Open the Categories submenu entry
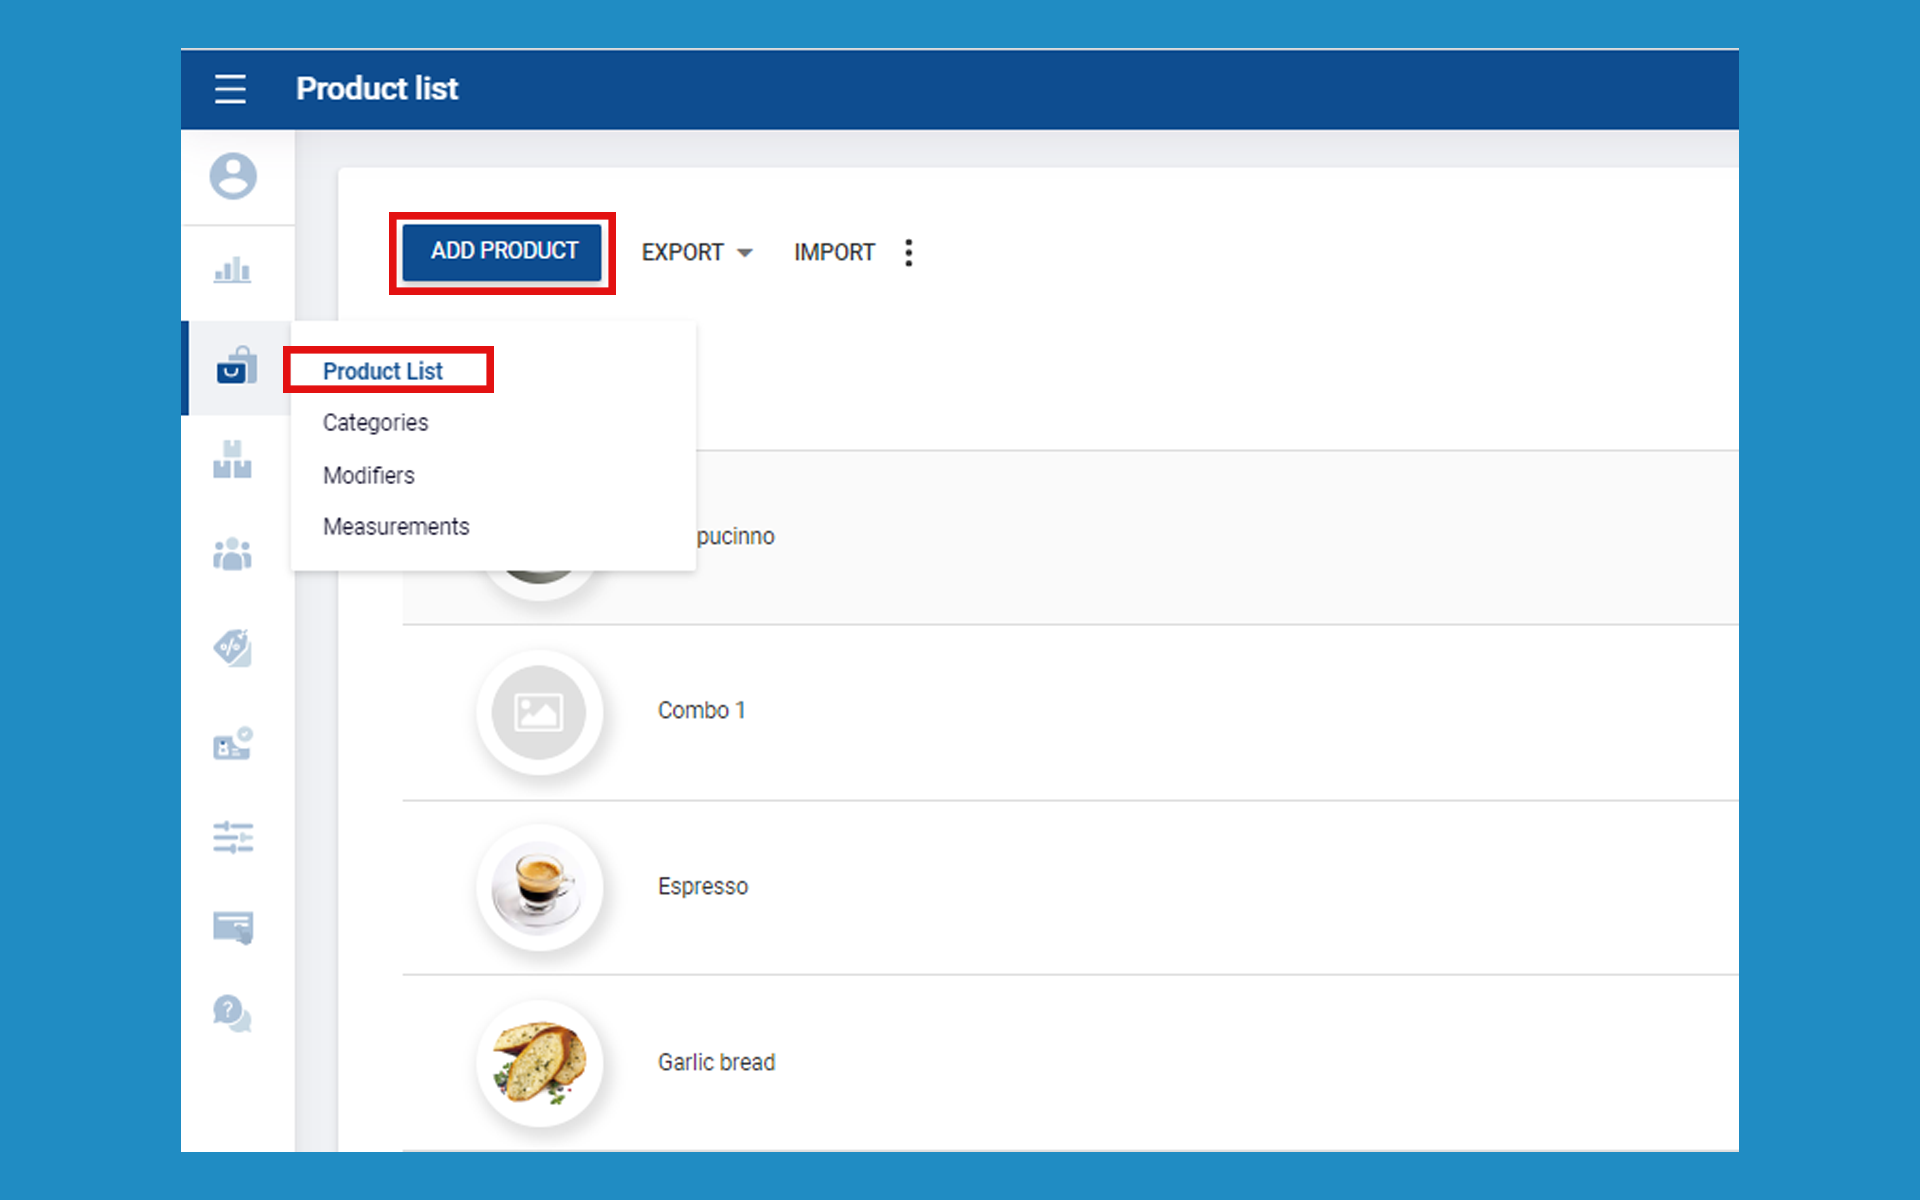Image resolution: width=1920 pixels, height=1200 pixels. 375,423
